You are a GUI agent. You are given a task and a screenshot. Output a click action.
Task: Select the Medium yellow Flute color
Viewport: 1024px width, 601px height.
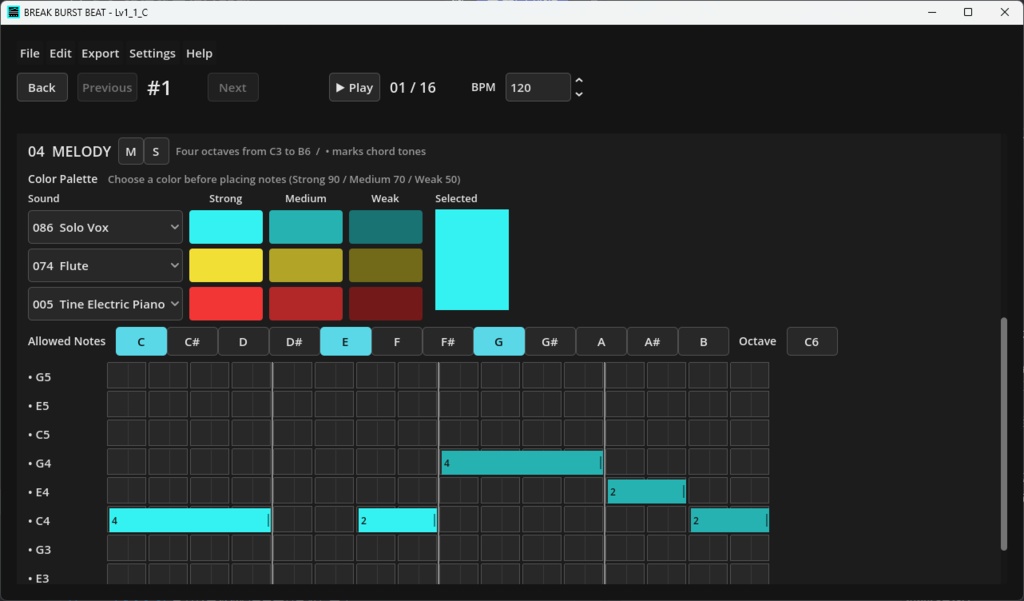coord(306,265)
